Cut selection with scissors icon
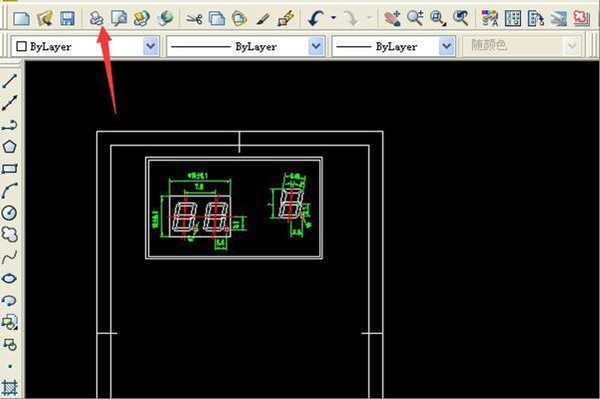The width and height of the screenshot is (600, 399). [x=194, y=18]
